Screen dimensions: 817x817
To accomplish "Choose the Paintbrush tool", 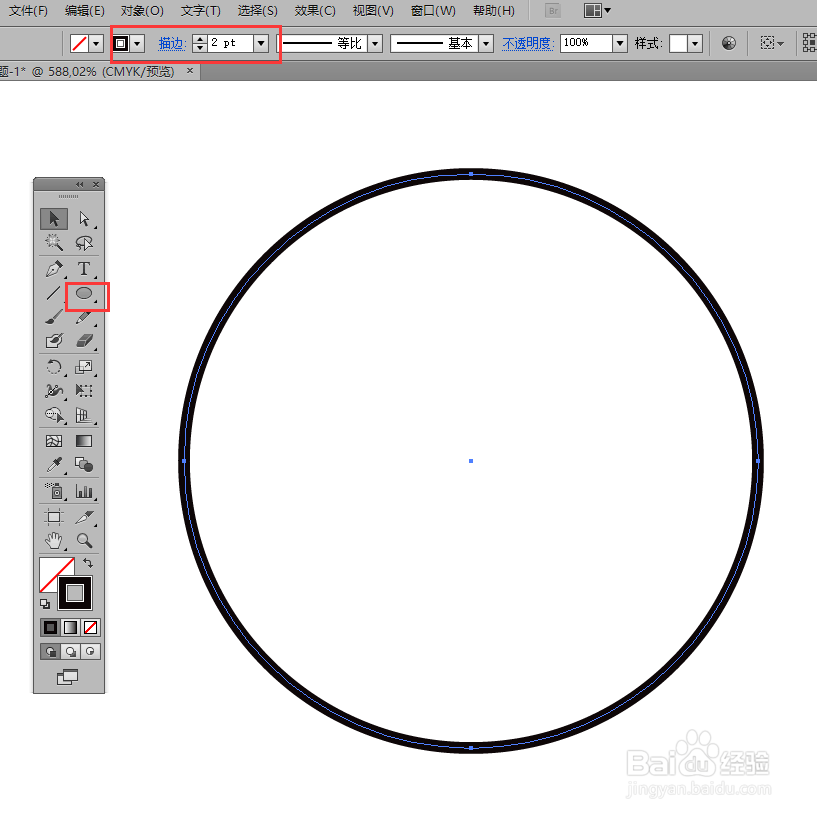I will click(x=53, y=316).
